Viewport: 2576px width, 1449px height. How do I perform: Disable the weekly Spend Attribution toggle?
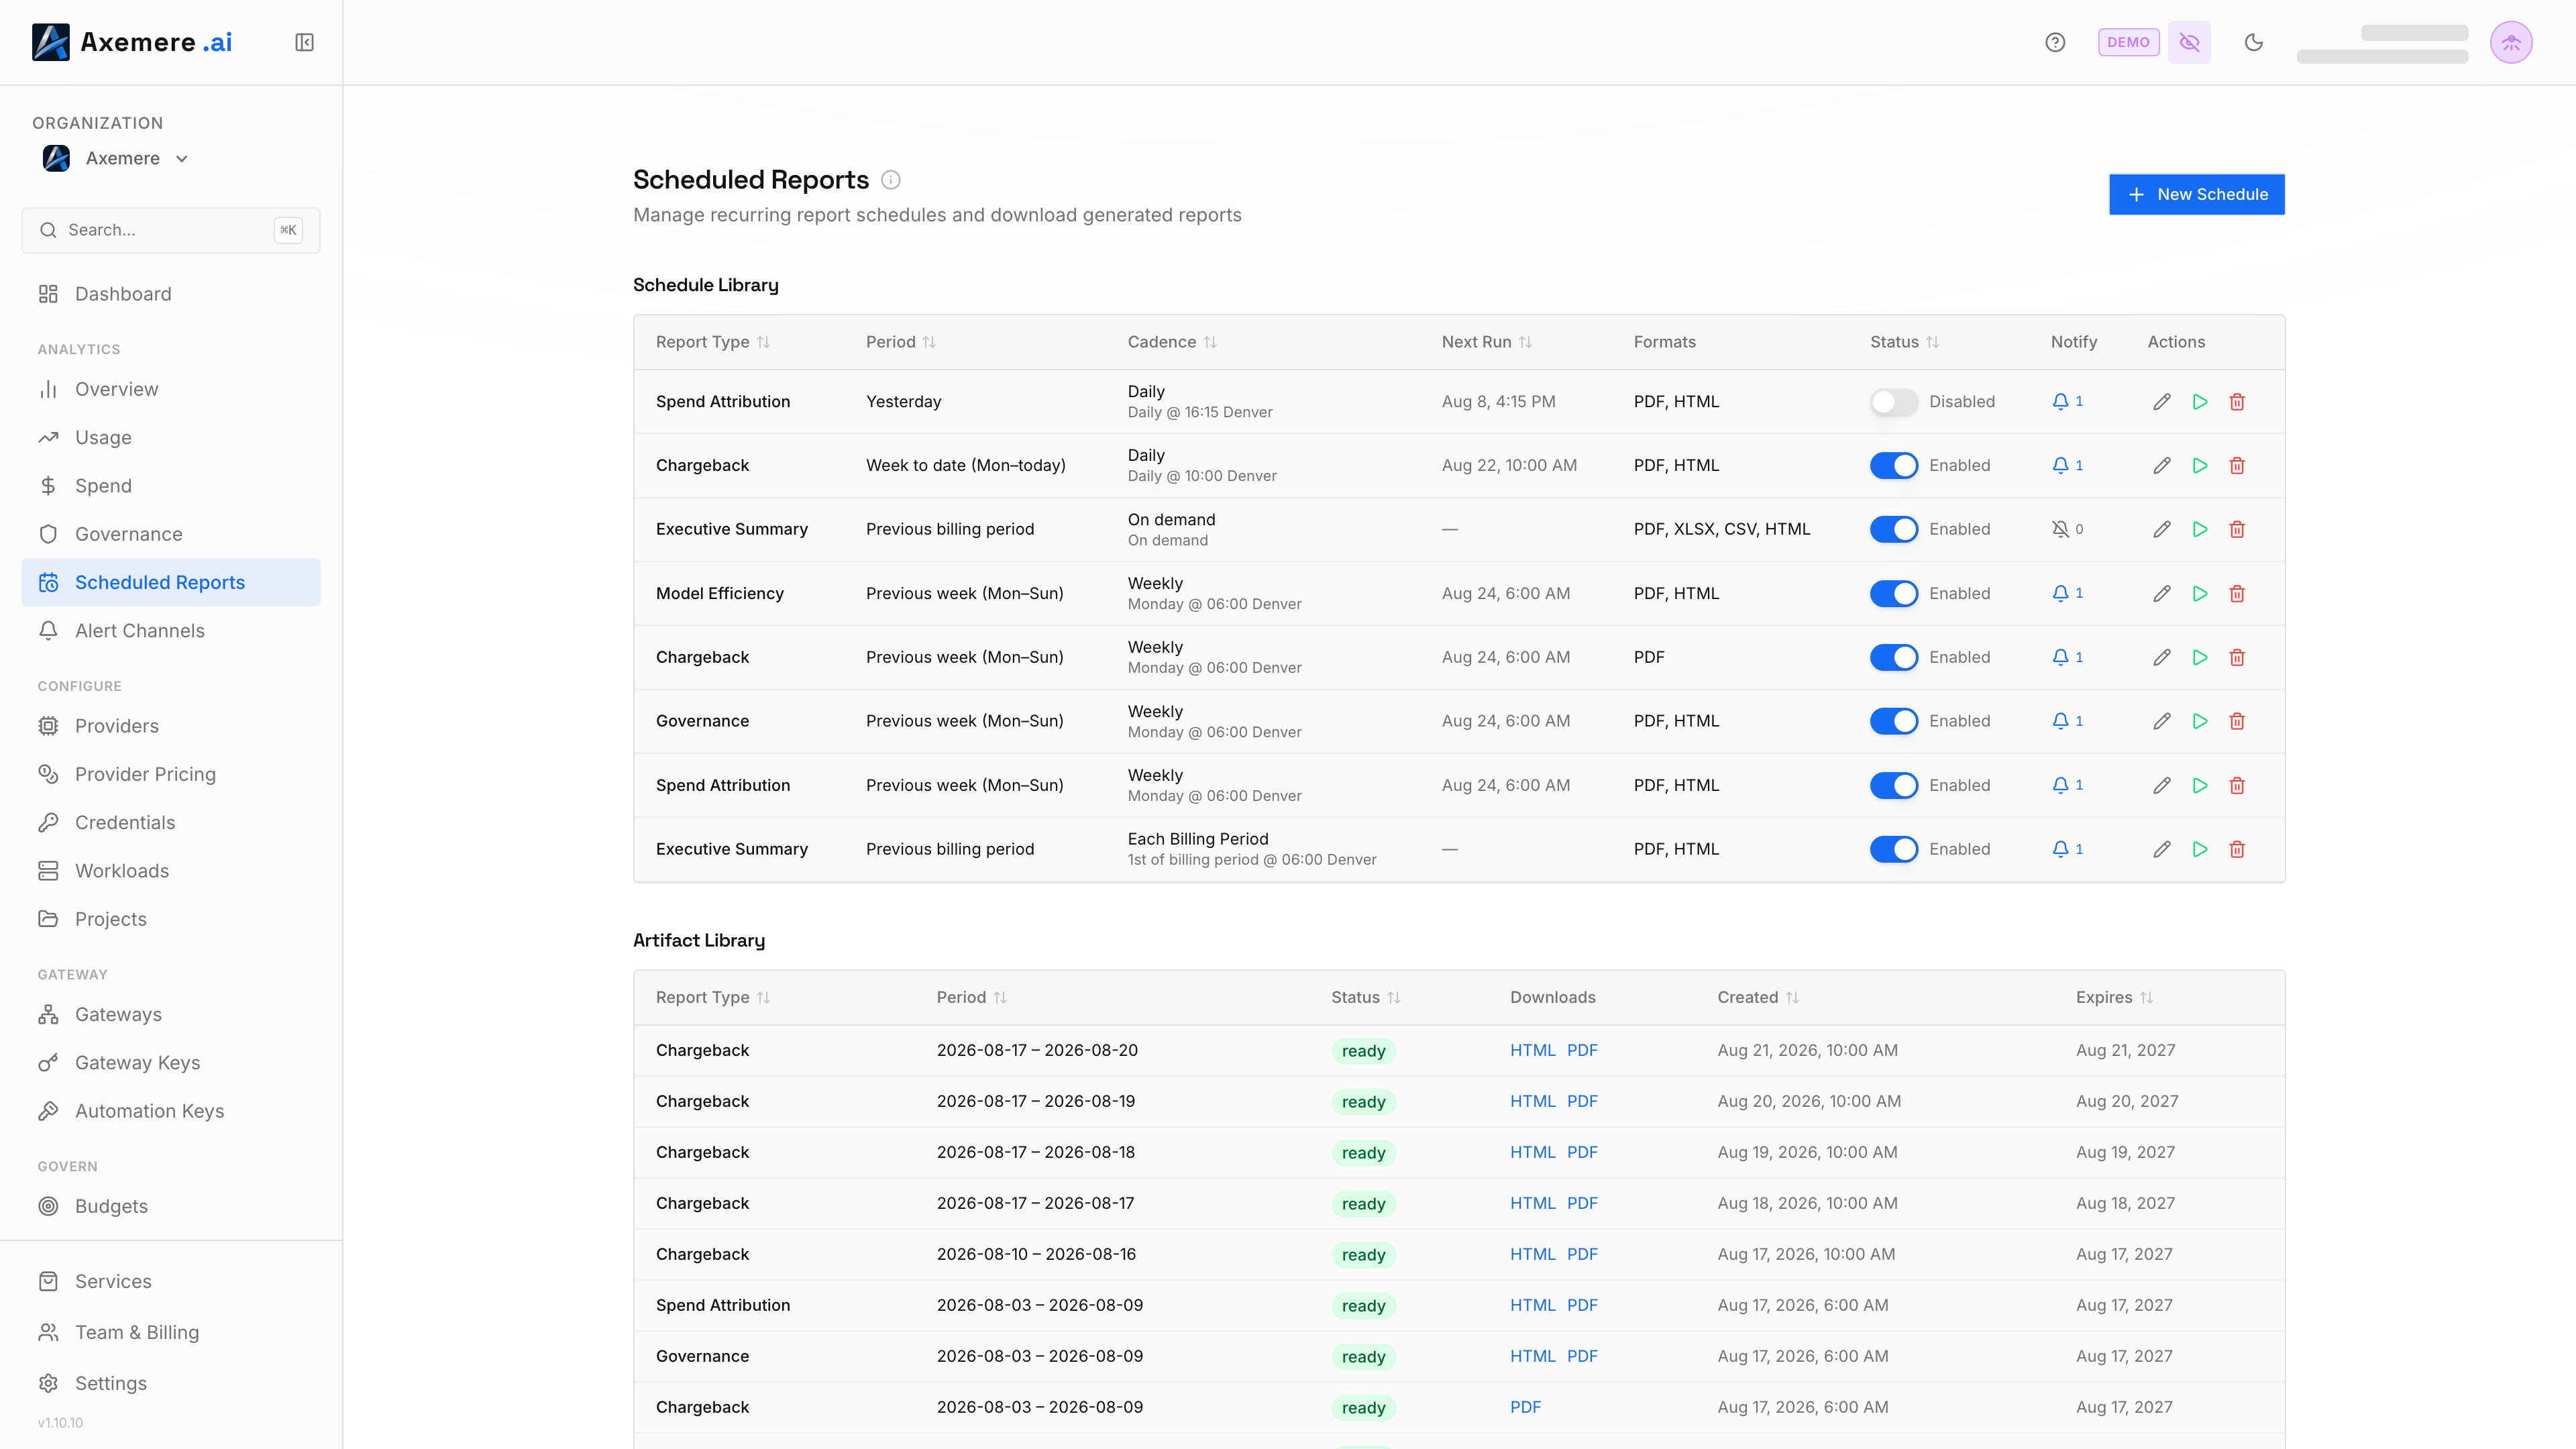pyautogui.click(x=1894, y=786)
